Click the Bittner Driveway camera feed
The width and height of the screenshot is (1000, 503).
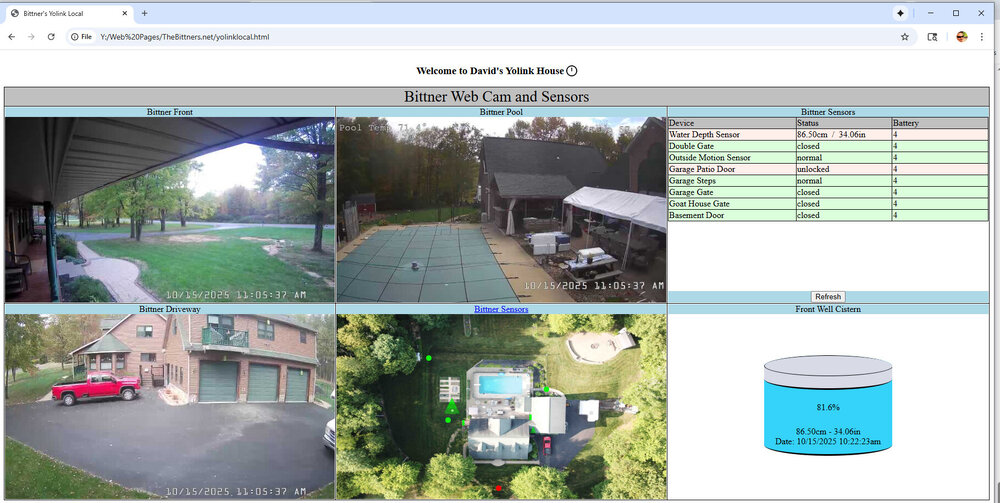click(170, 407)
